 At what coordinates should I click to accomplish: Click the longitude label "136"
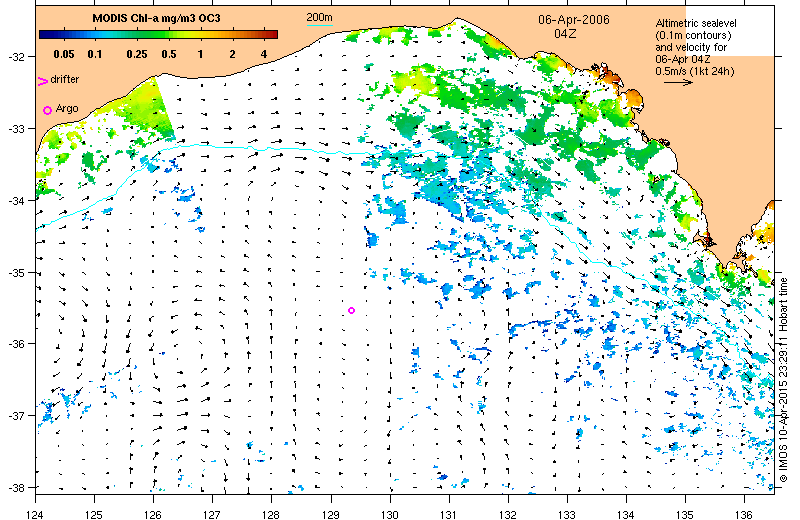click(744, 515)
